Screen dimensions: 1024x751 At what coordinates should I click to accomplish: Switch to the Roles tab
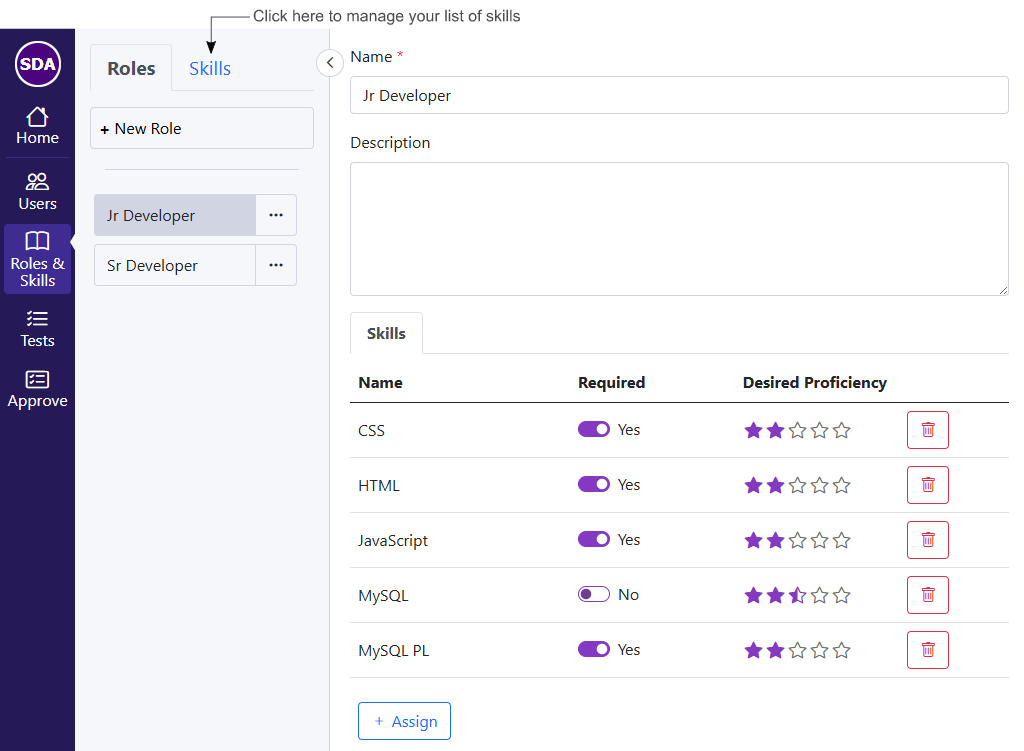click(131, 68)
